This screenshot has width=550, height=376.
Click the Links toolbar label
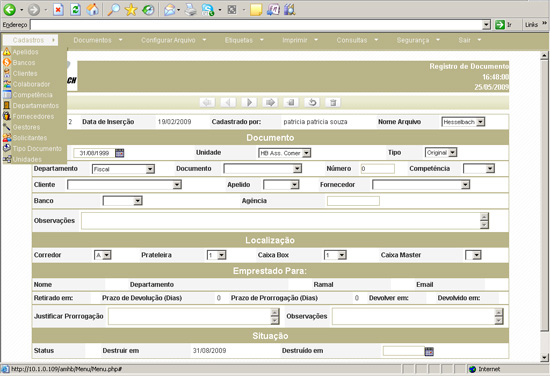coord(531,25)
